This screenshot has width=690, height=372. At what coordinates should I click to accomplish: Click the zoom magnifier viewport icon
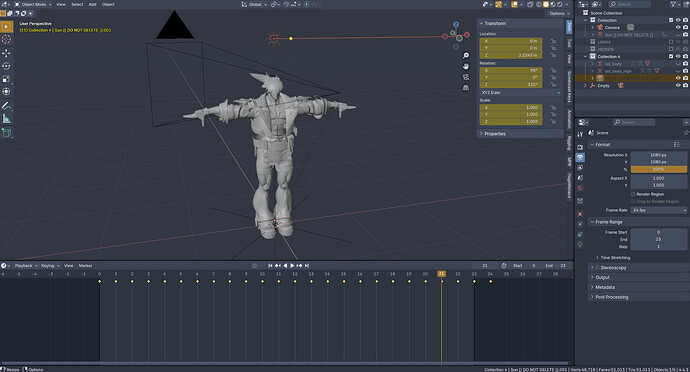466,55
